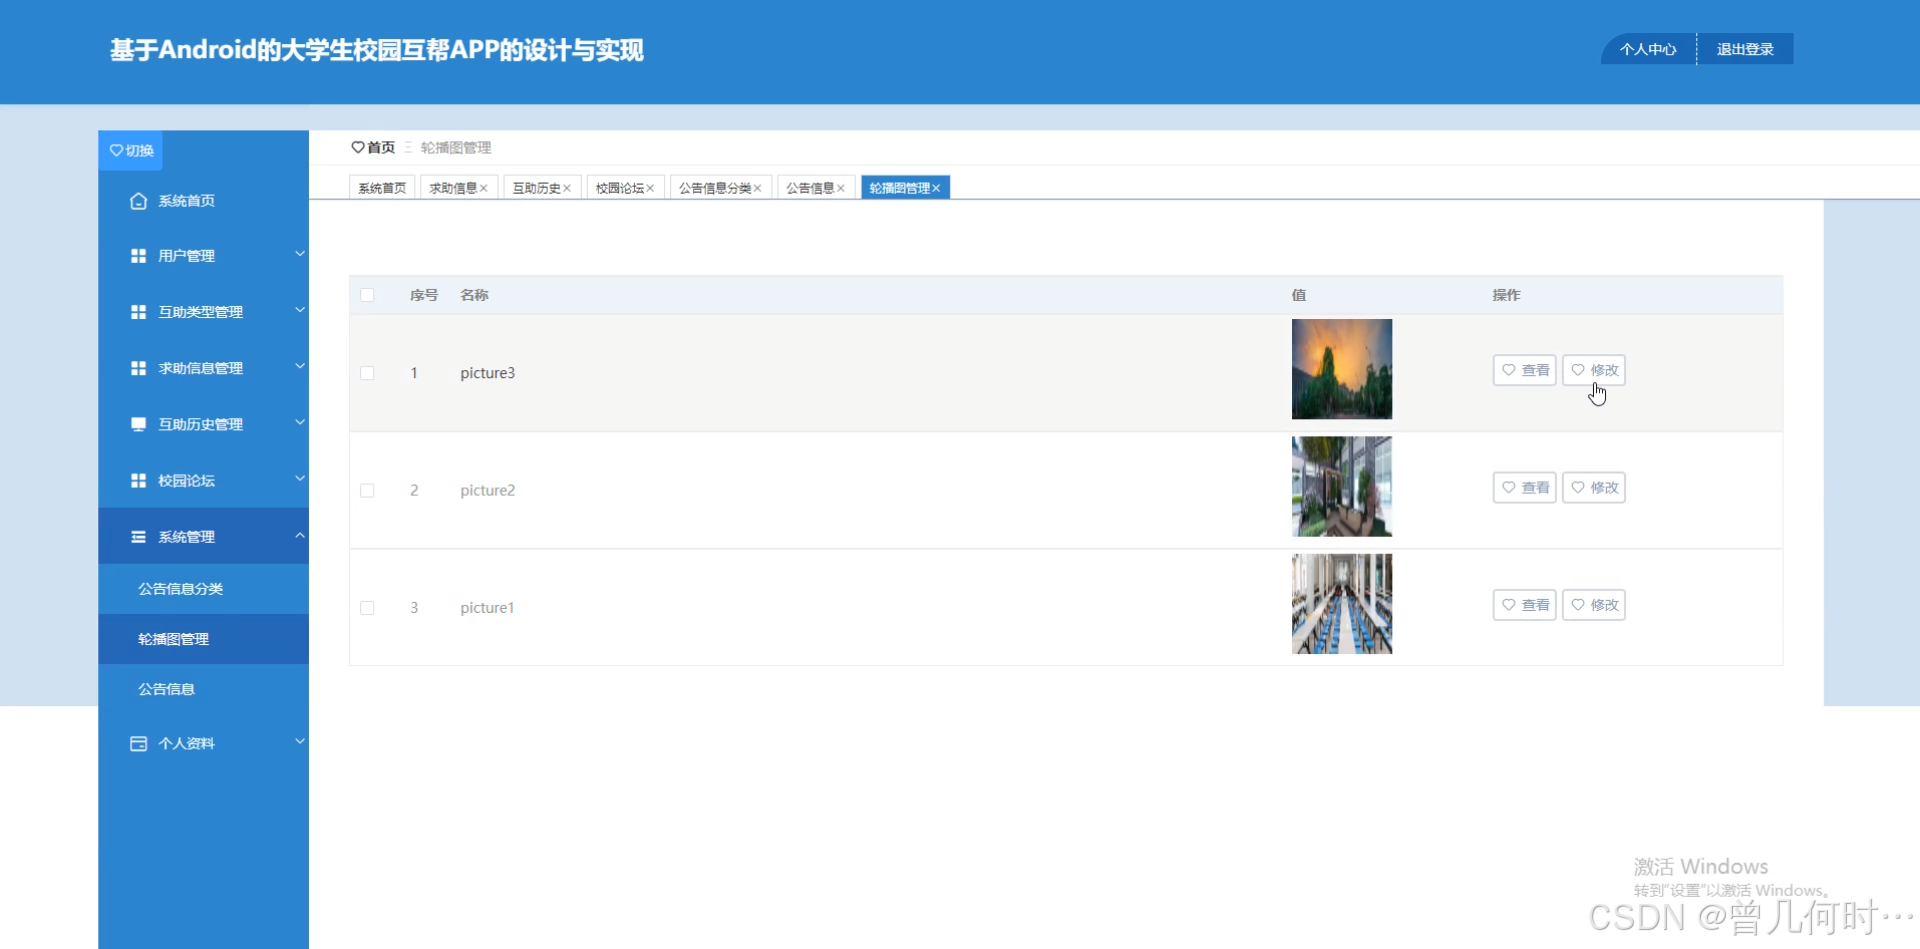Close the 轮播图管理 tab with its x
Viewport: 1920px width, 949px height.
[937, 188]
